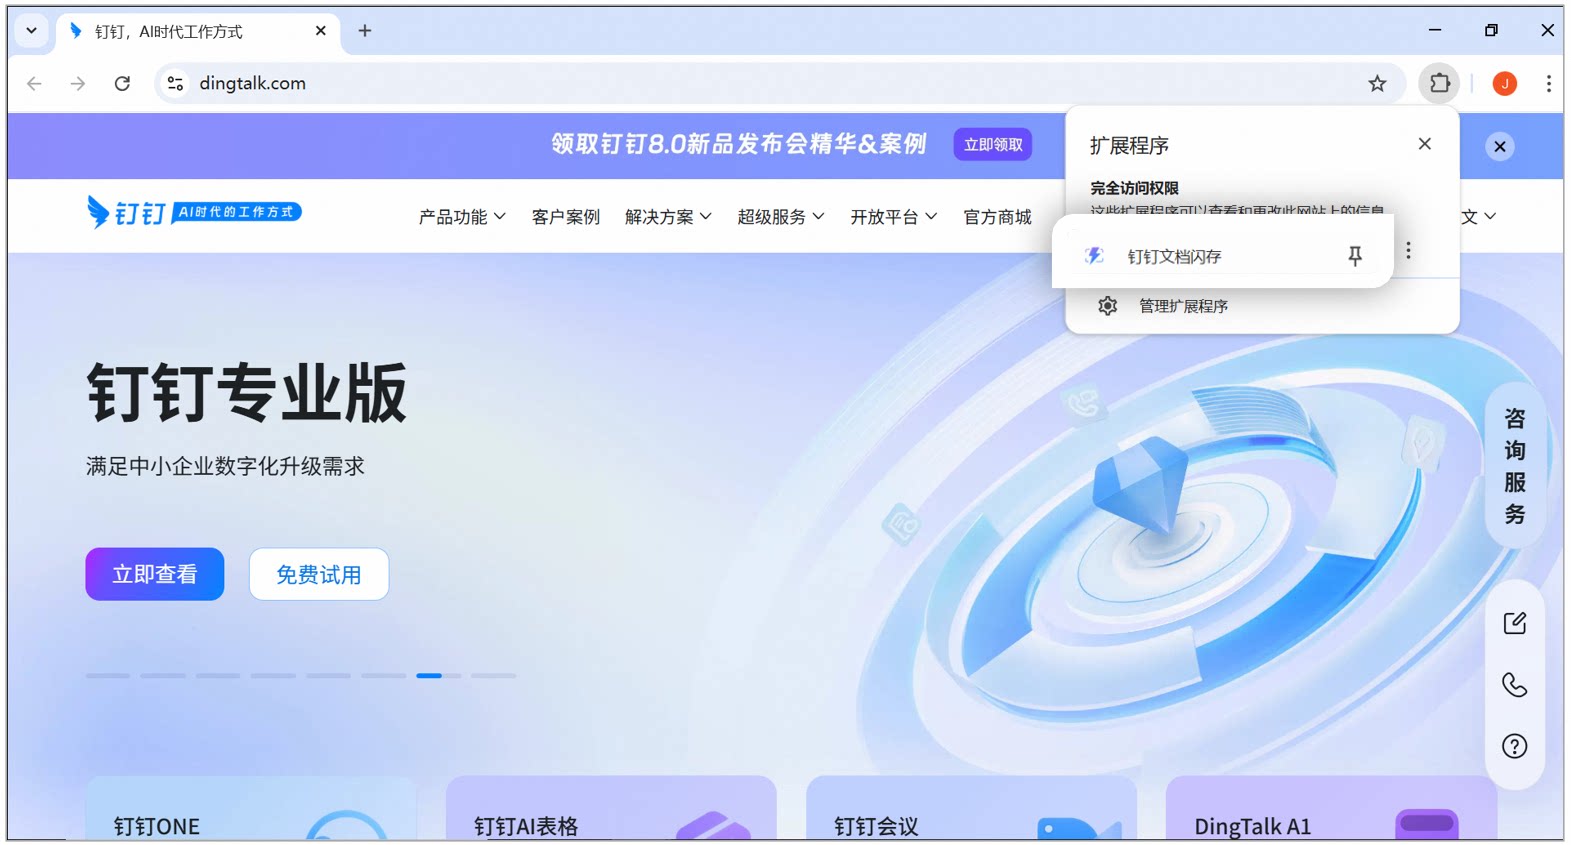Viewport: 1571px width, 845px height.
Task: Open the feedback edit icon in sidebar
Action: (1514, 623)
